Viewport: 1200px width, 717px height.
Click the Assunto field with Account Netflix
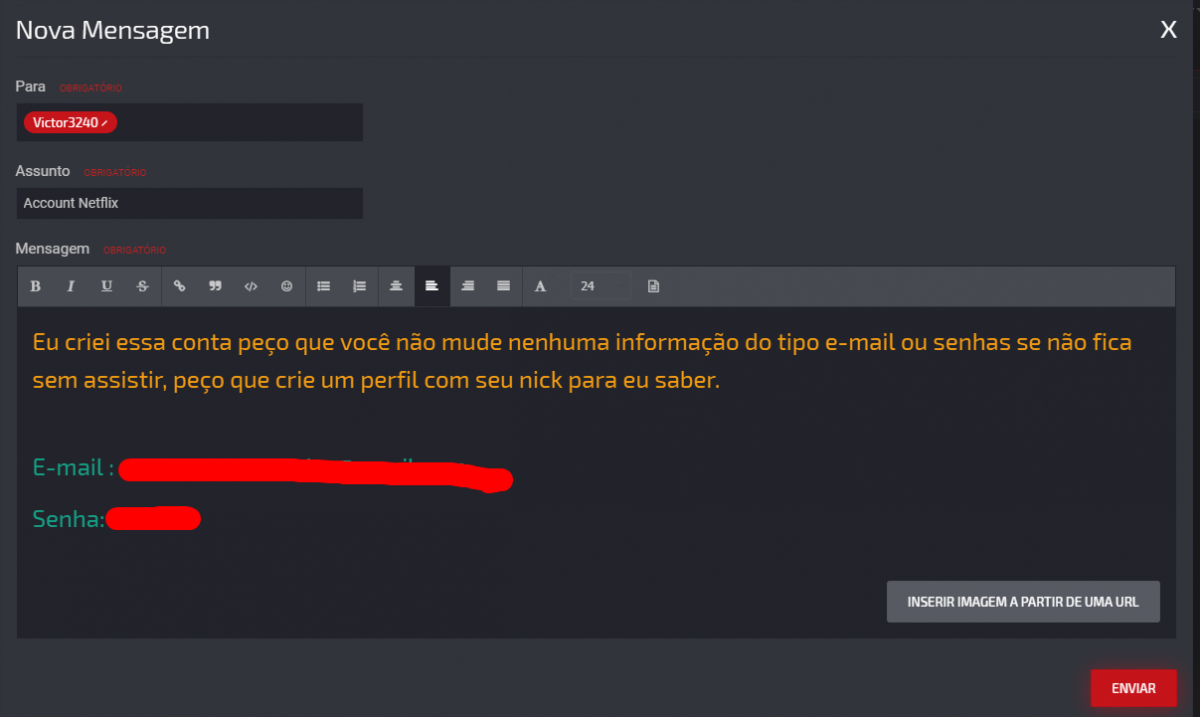pyautogui.click(x=190, y=203)
